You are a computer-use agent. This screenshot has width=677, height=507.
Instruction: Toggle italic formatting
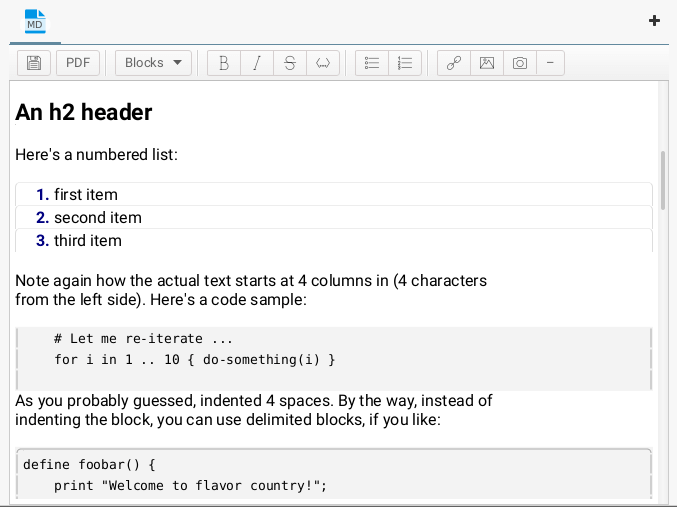257,63
